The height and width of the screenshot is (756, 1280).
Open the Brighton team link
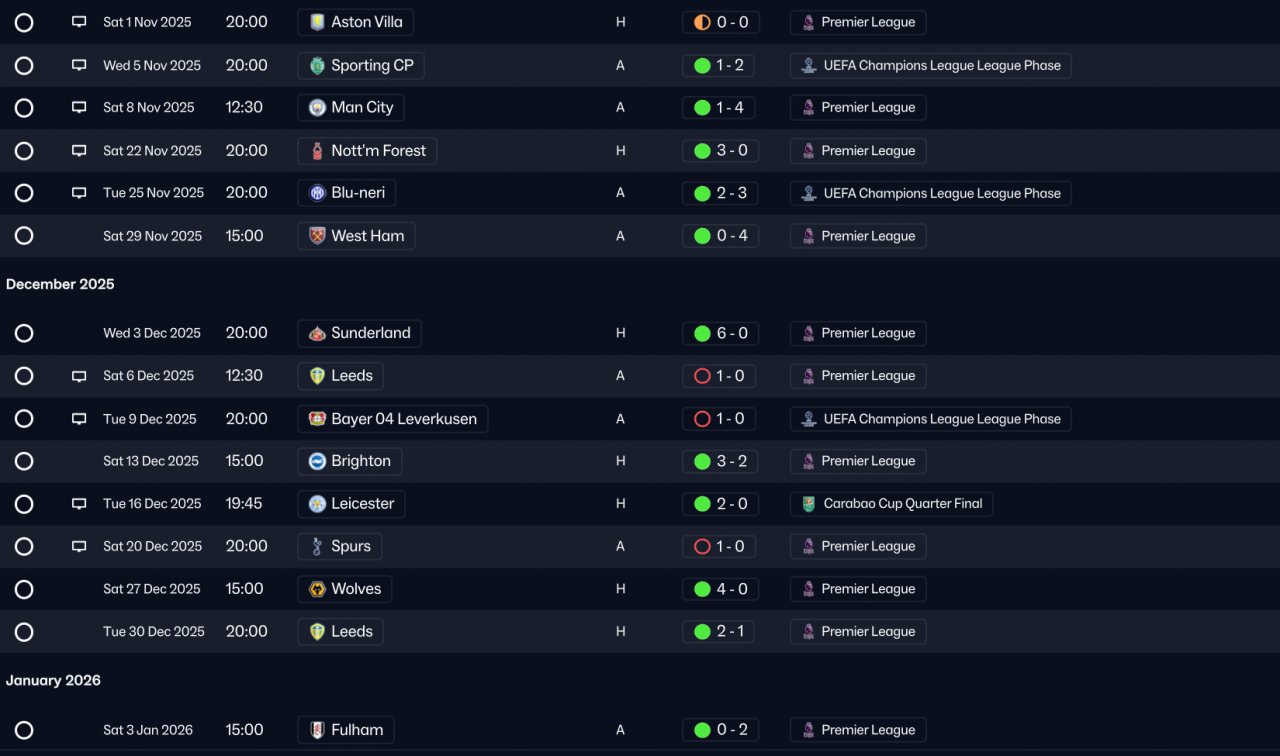click(x=350, y=461)
